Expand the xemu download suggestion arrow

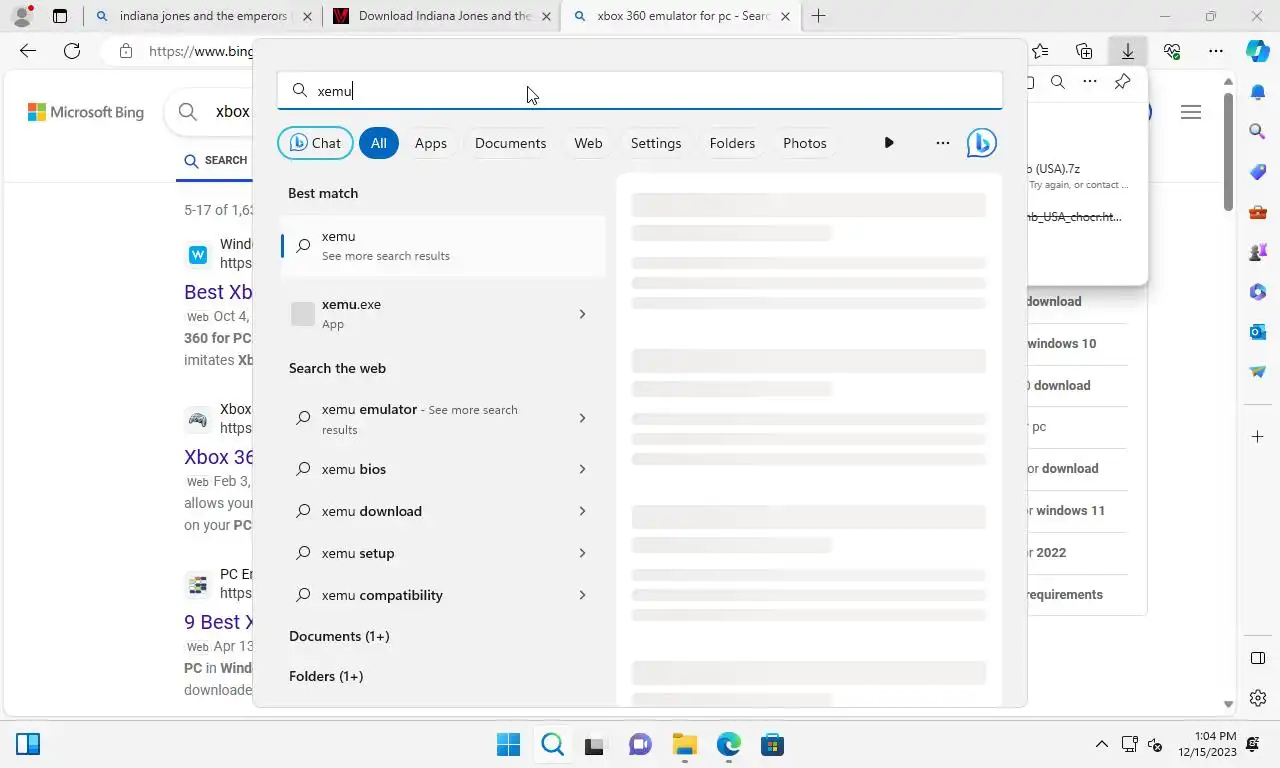point(583,511)
